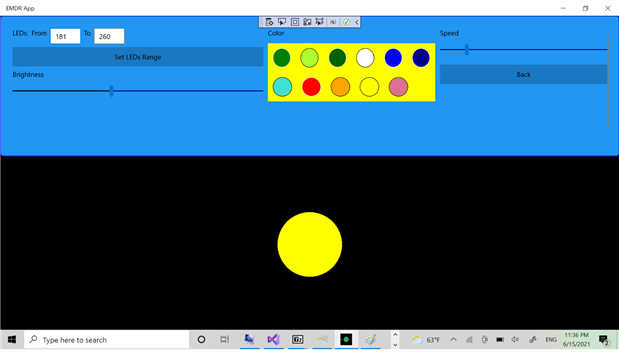Viewport: 619px width, 363px height.
Task: Pick the navy dark blue swatch
Action: pos(421,58)
